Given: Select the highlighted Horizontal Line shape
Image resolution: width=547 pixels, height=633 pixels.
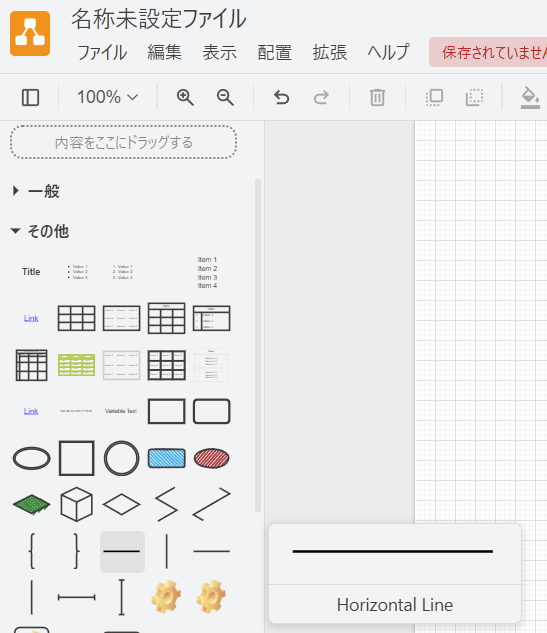Looking at the screenshot, I should (122, 551).
